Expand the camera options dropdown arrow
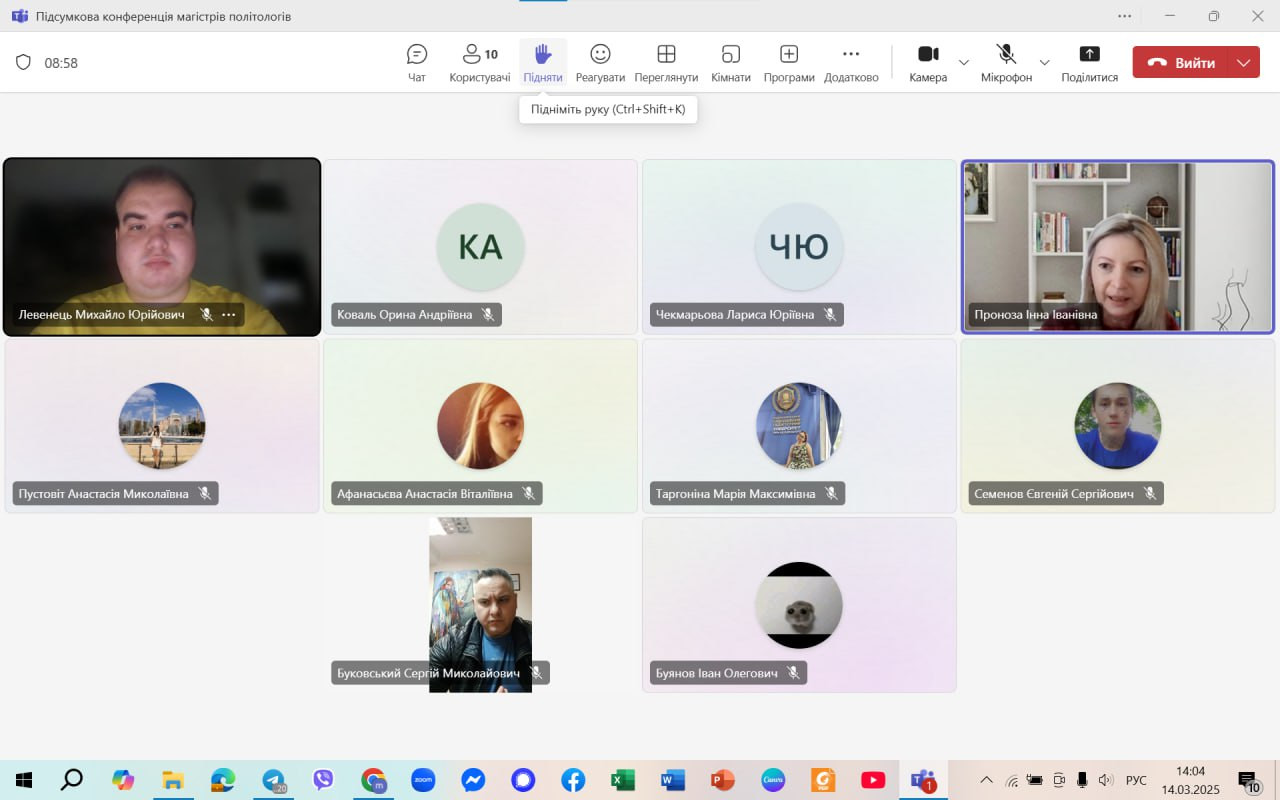Viewport: 1280px width, 800px height. click(x=964, y=62)
